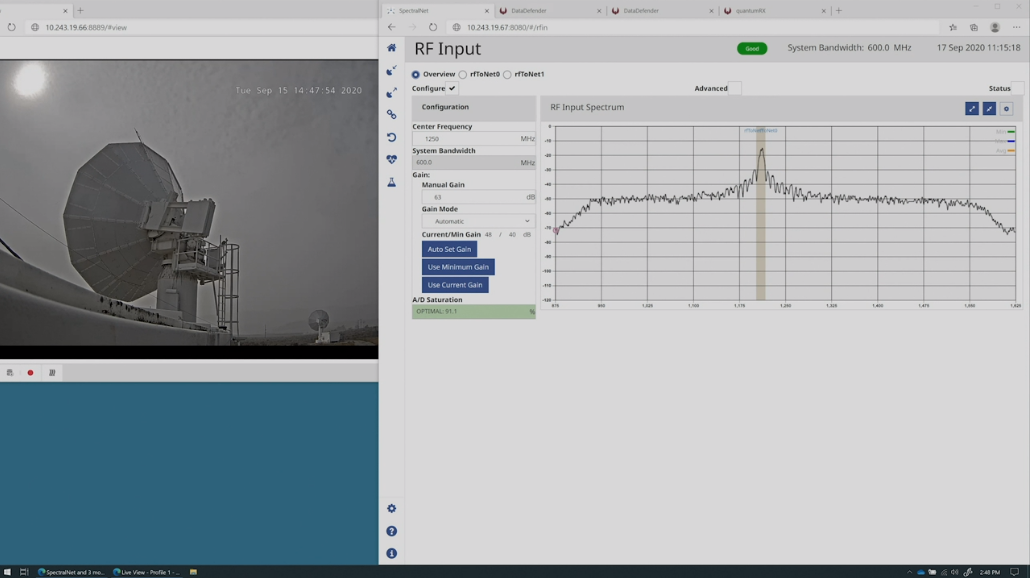Click the help question mark icon

point(391,531)
